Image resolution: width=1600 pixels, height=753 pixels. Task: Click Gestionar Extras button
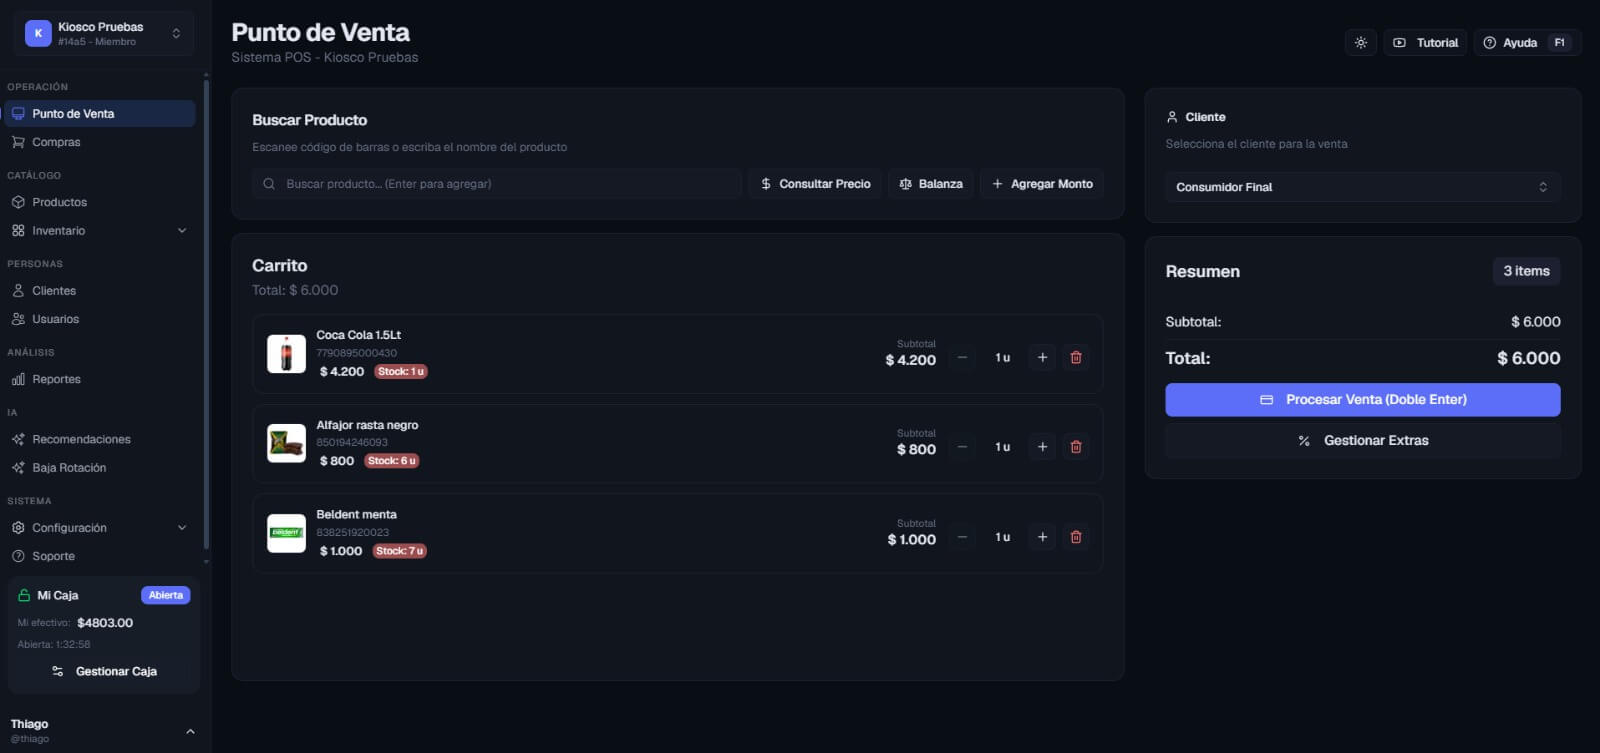click(x=1362, y=440)
